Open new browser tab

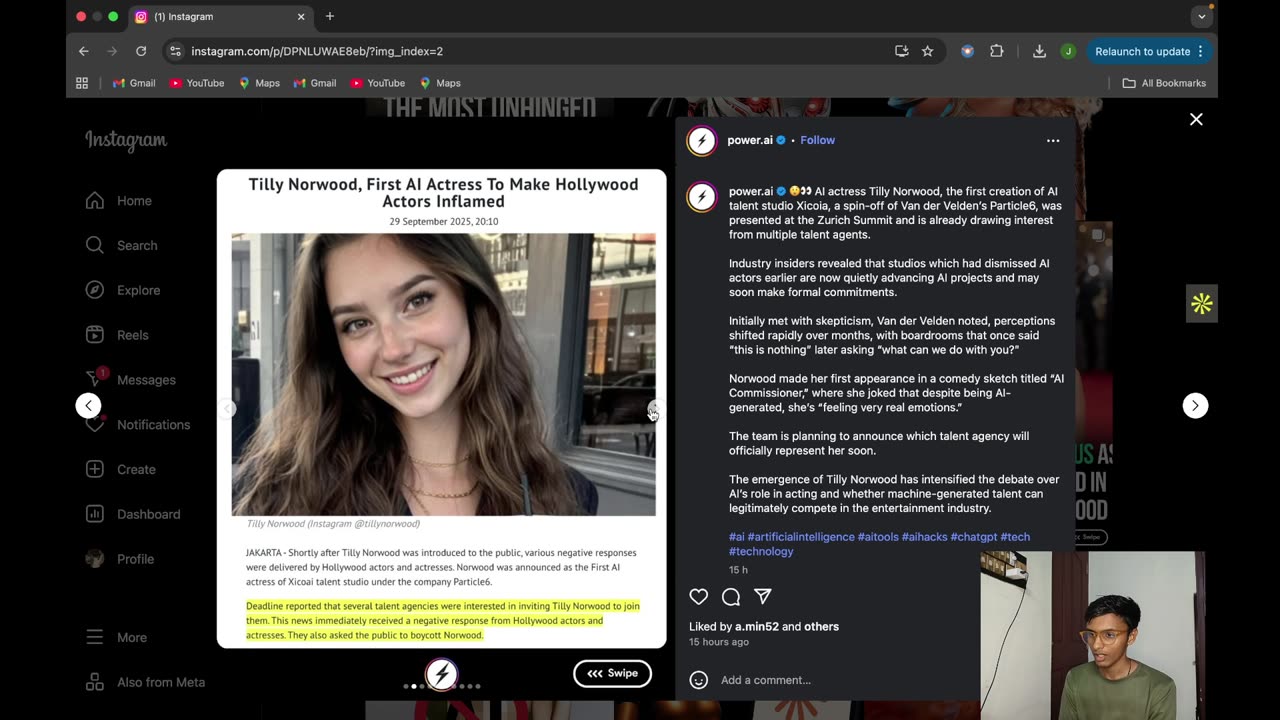pyautogui.click(x=330, y=16)
